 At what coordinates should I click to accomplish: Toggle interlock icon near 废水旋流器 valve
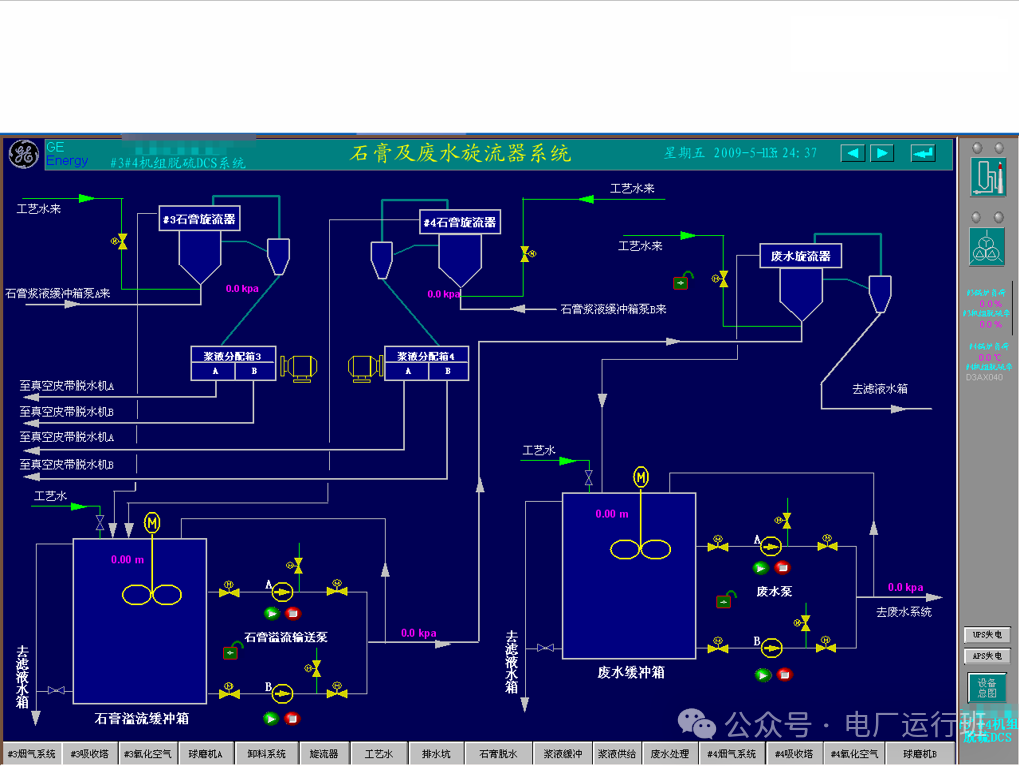click(x=682, y=281)
